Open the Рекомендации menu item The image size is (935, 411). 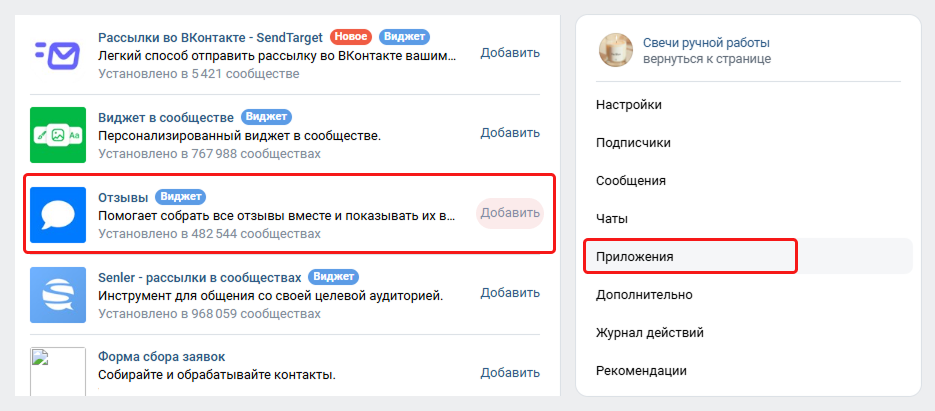click(641, 370)
